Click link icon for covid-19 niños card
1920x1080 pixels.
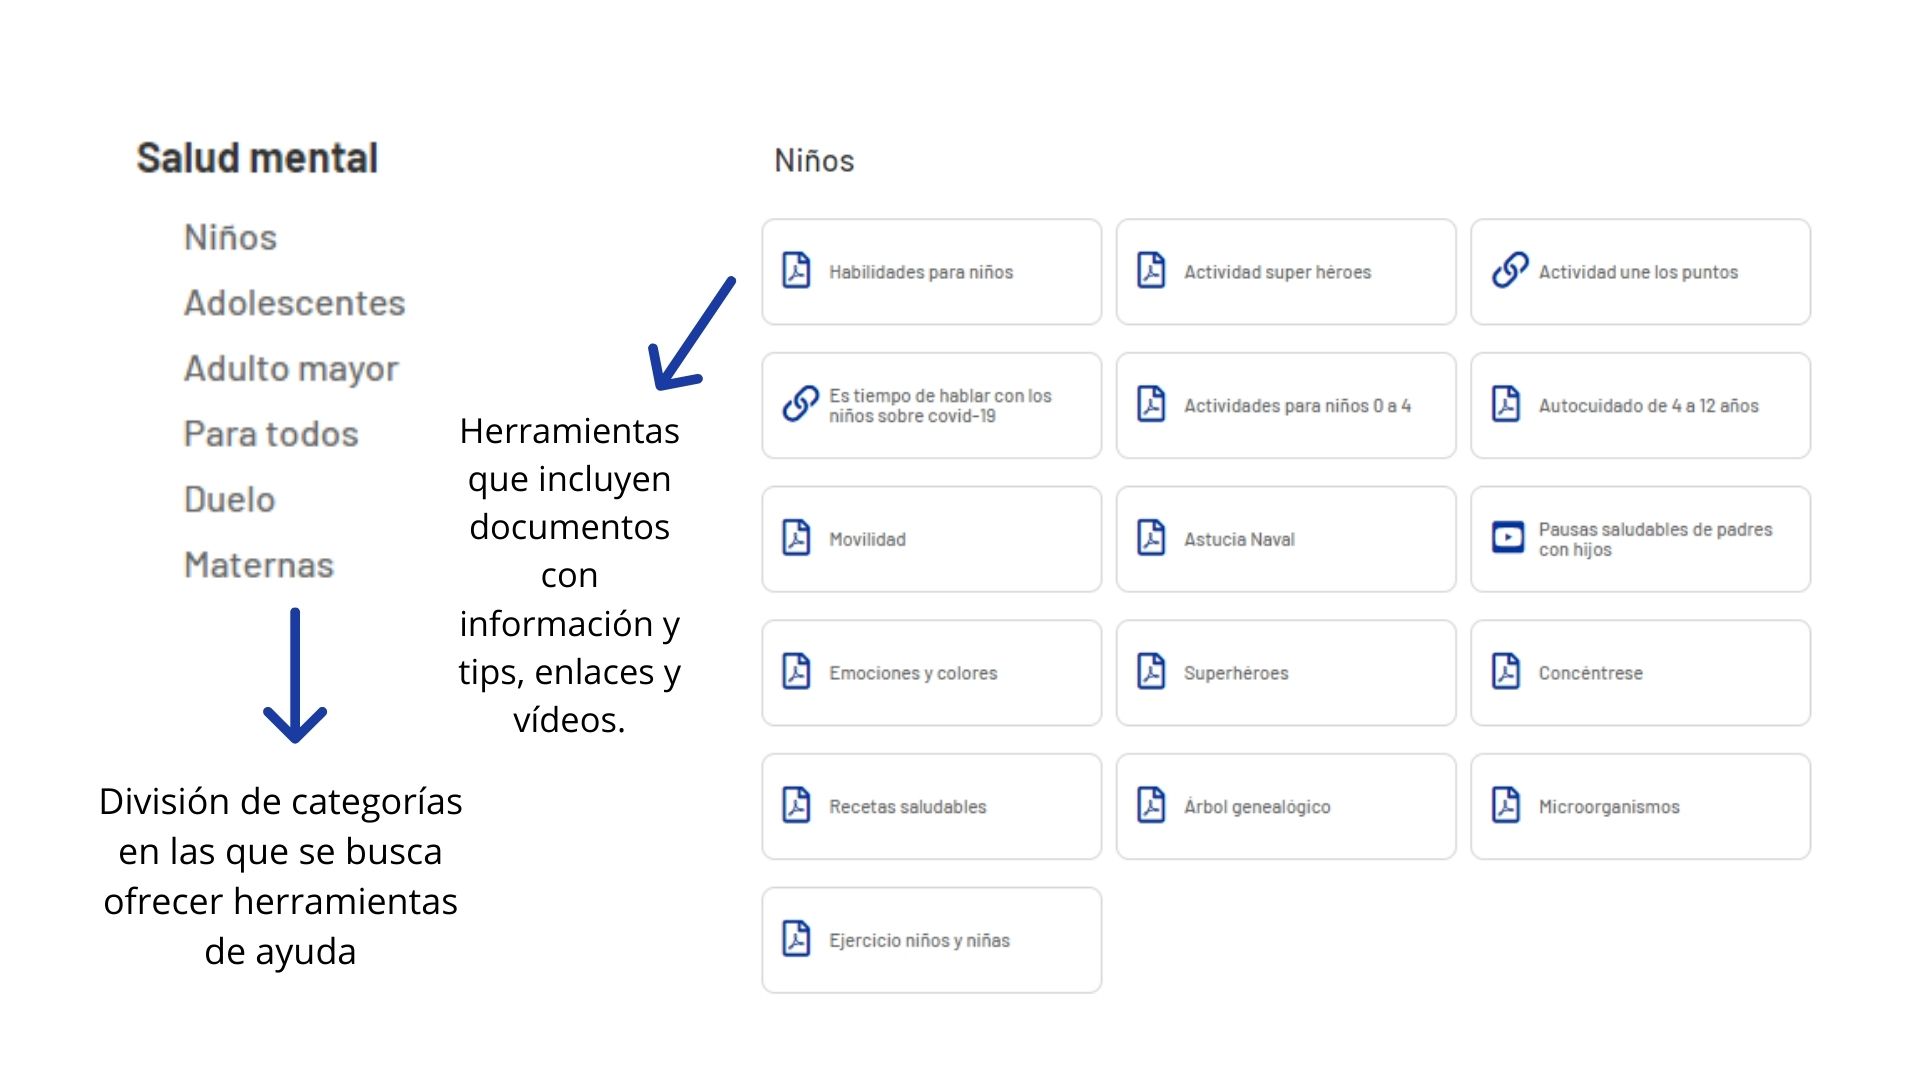click(x=800, y=404)
